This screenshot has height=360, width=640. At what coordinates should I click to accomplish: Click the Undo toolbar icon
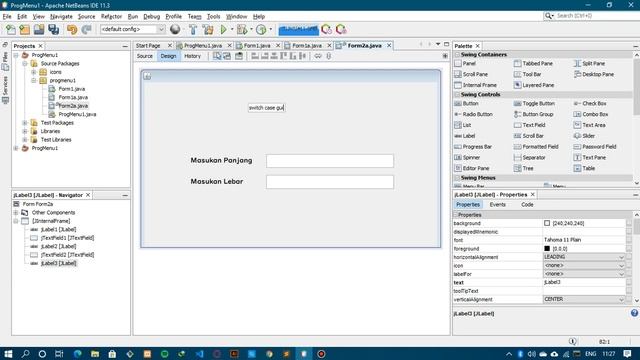72,29
